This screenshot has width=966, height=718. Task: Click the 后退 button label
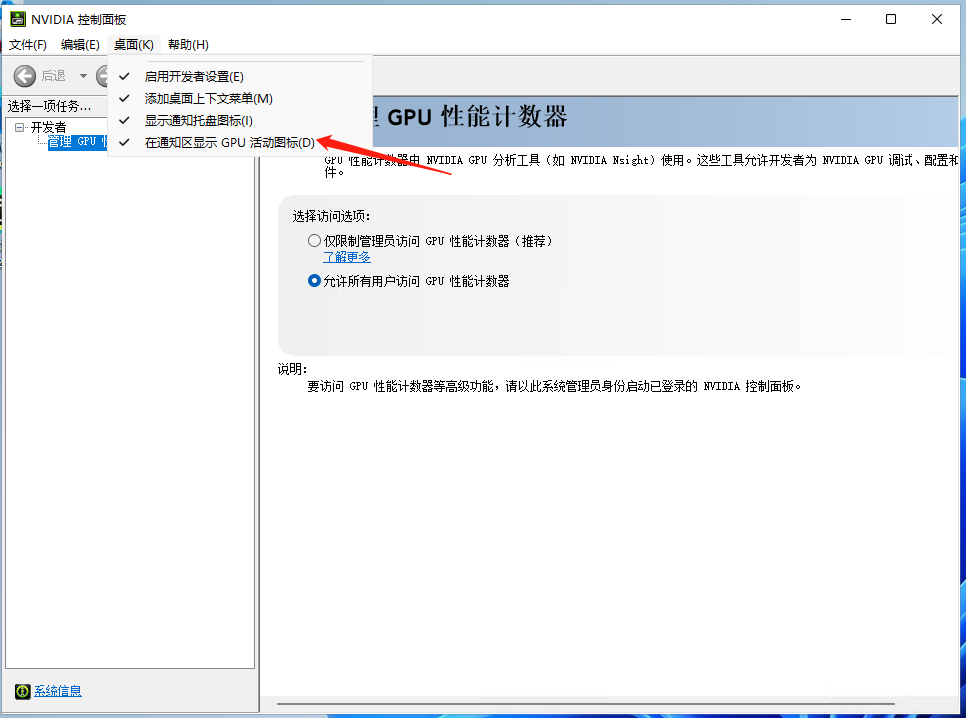point(54,76)
